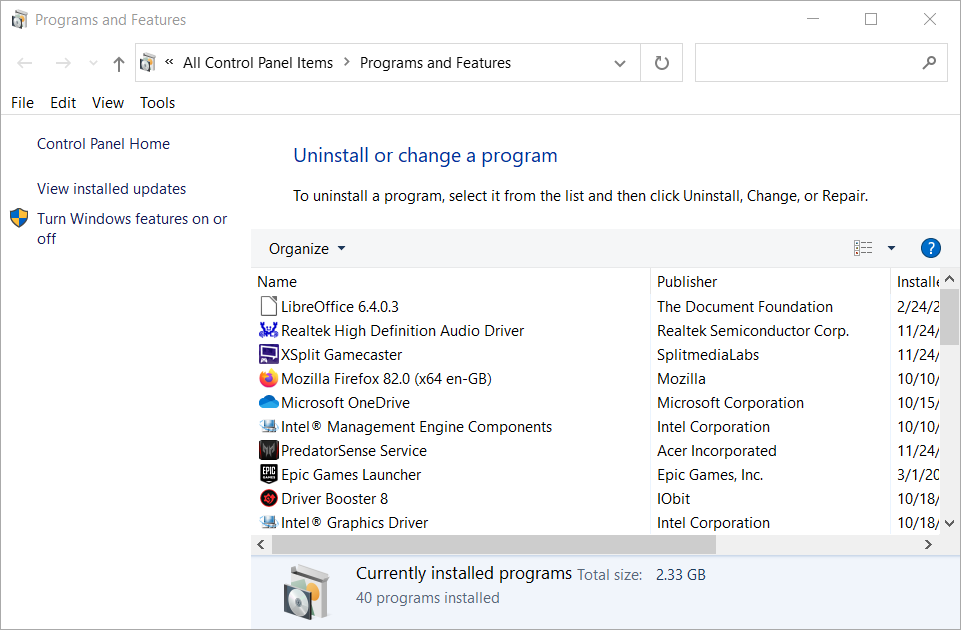Select Driver Booster 8 name text
The width and height of the screenshot is (961, 630).
(x=335, y=498)
